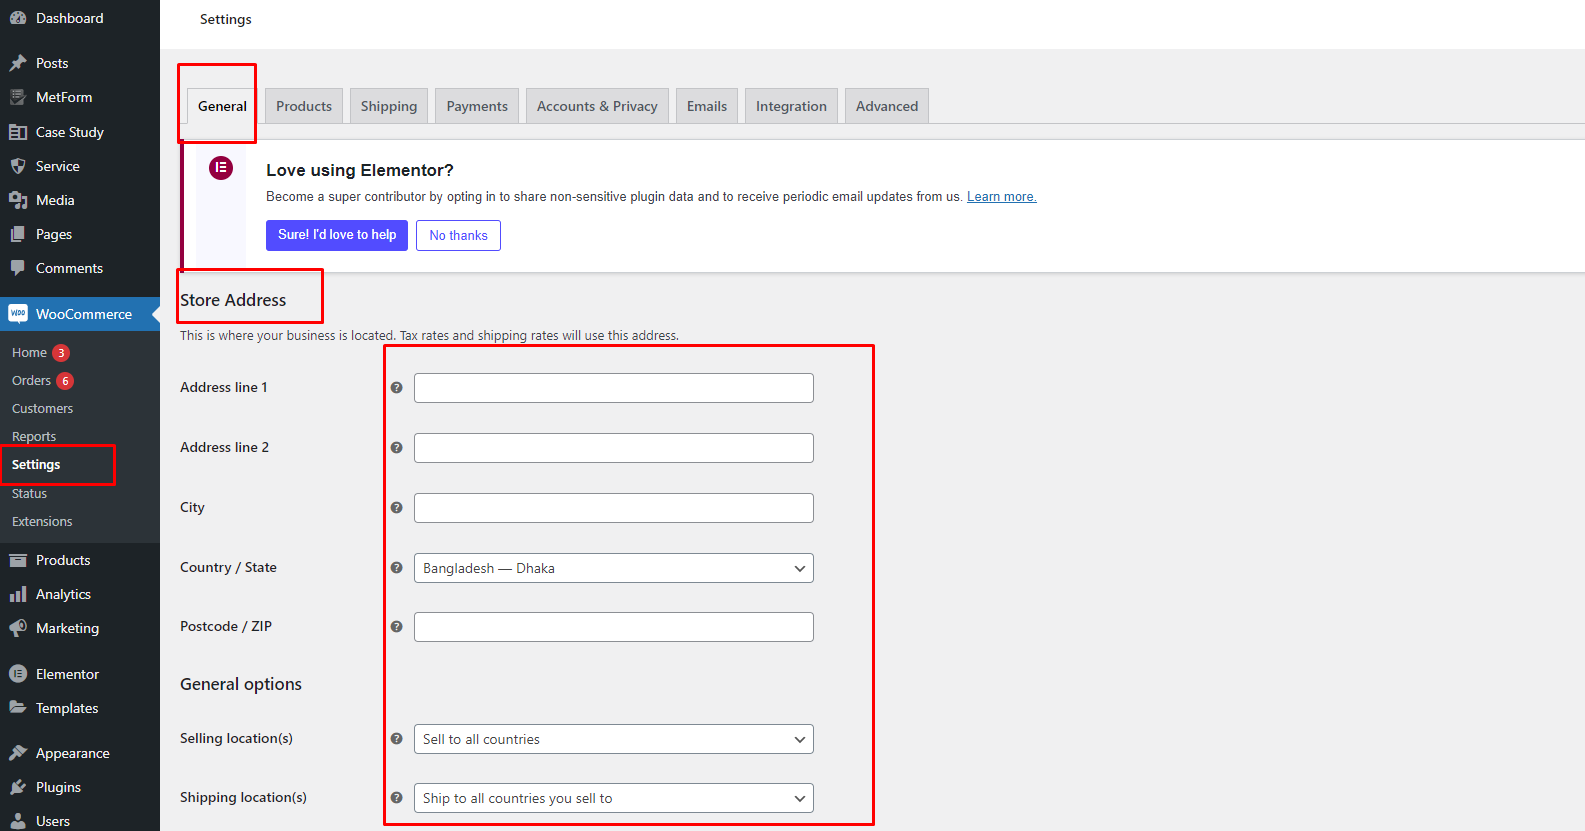
Task: Switch to the Shipping tab
Action: [389, 106]
